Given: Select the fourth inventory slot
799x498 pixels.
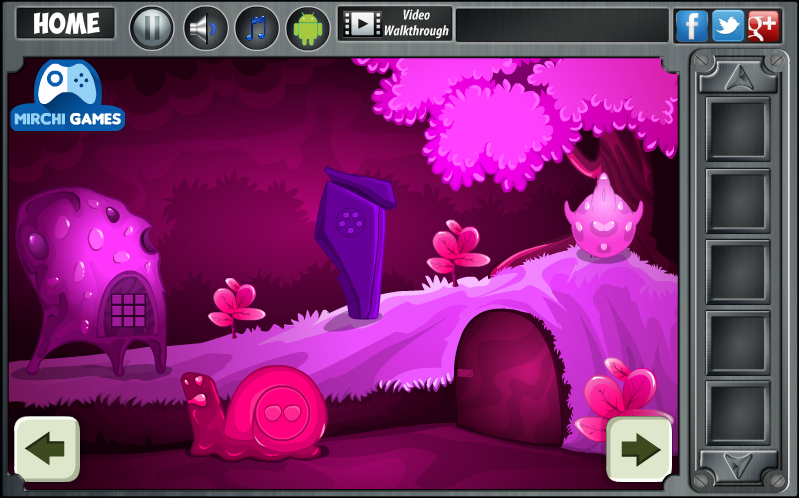Looking at the screenshot, I should [x=737, y=343].
